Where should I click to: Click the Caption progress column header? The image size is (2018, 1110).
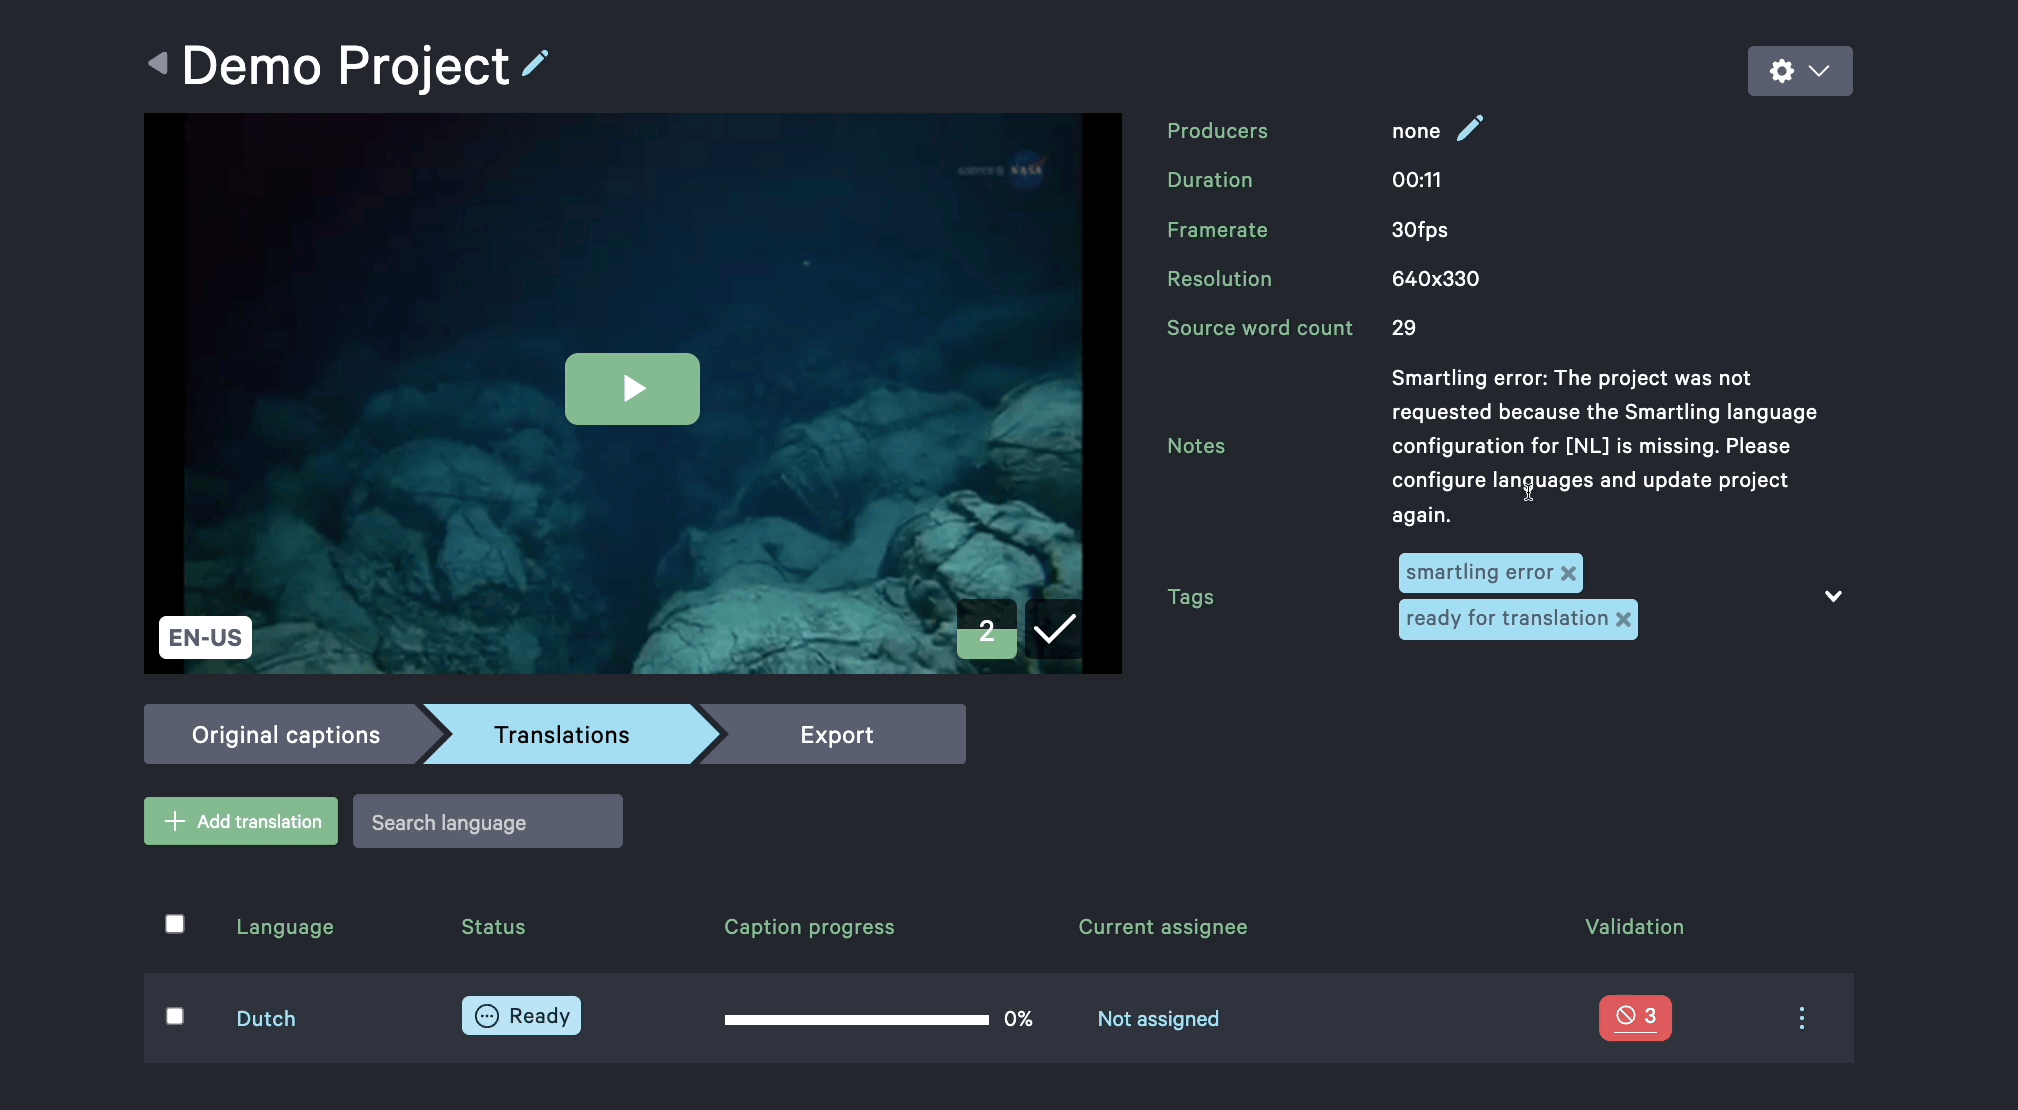pos(809,926)
